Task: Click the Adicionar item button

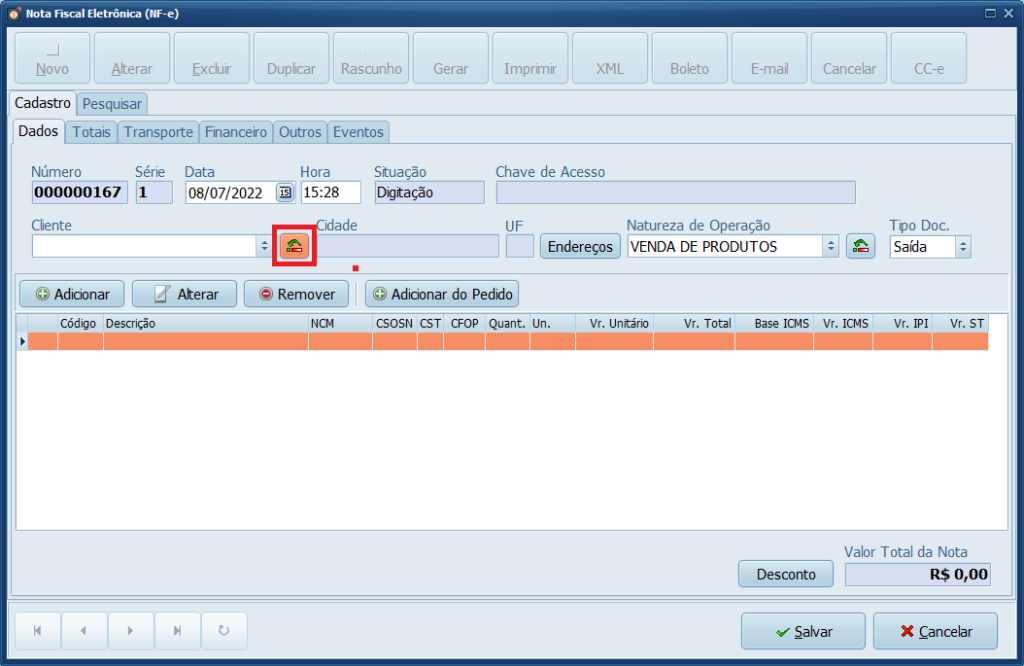Action: coord(71,294)
